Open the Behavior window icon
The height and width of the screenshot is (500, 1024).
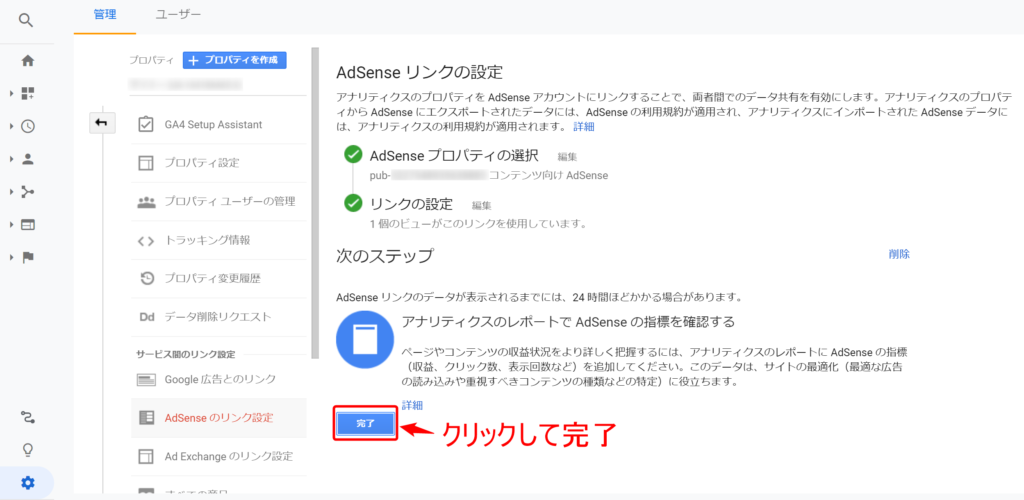(x=27, y=225)
